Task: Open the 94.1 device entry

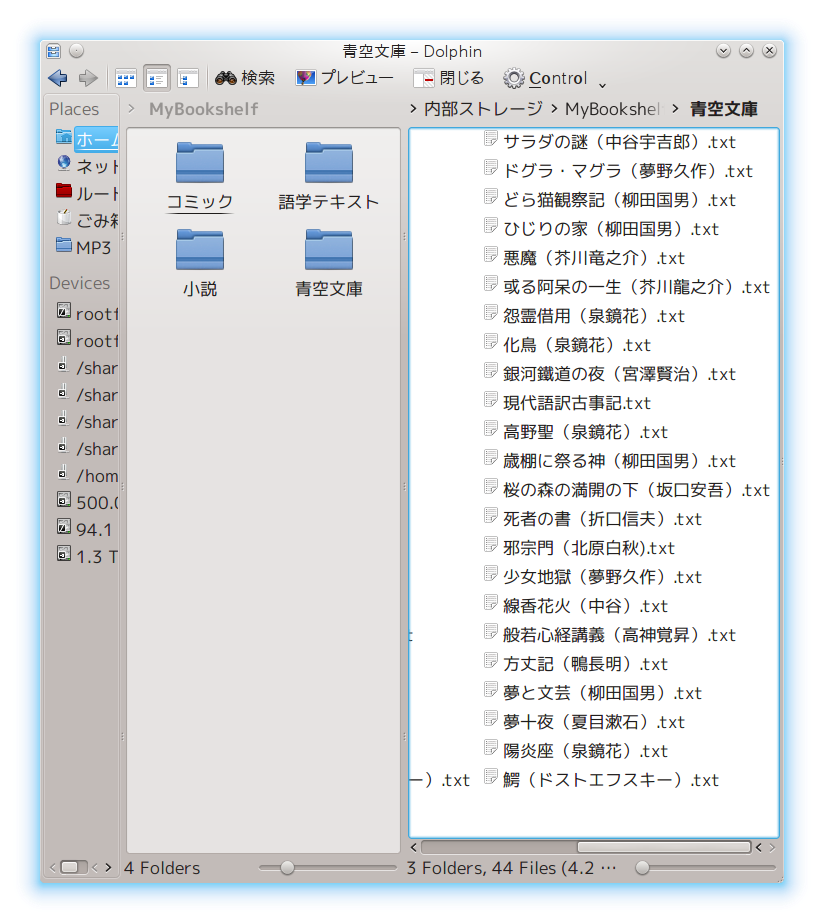Action: (x=84, y=529)
